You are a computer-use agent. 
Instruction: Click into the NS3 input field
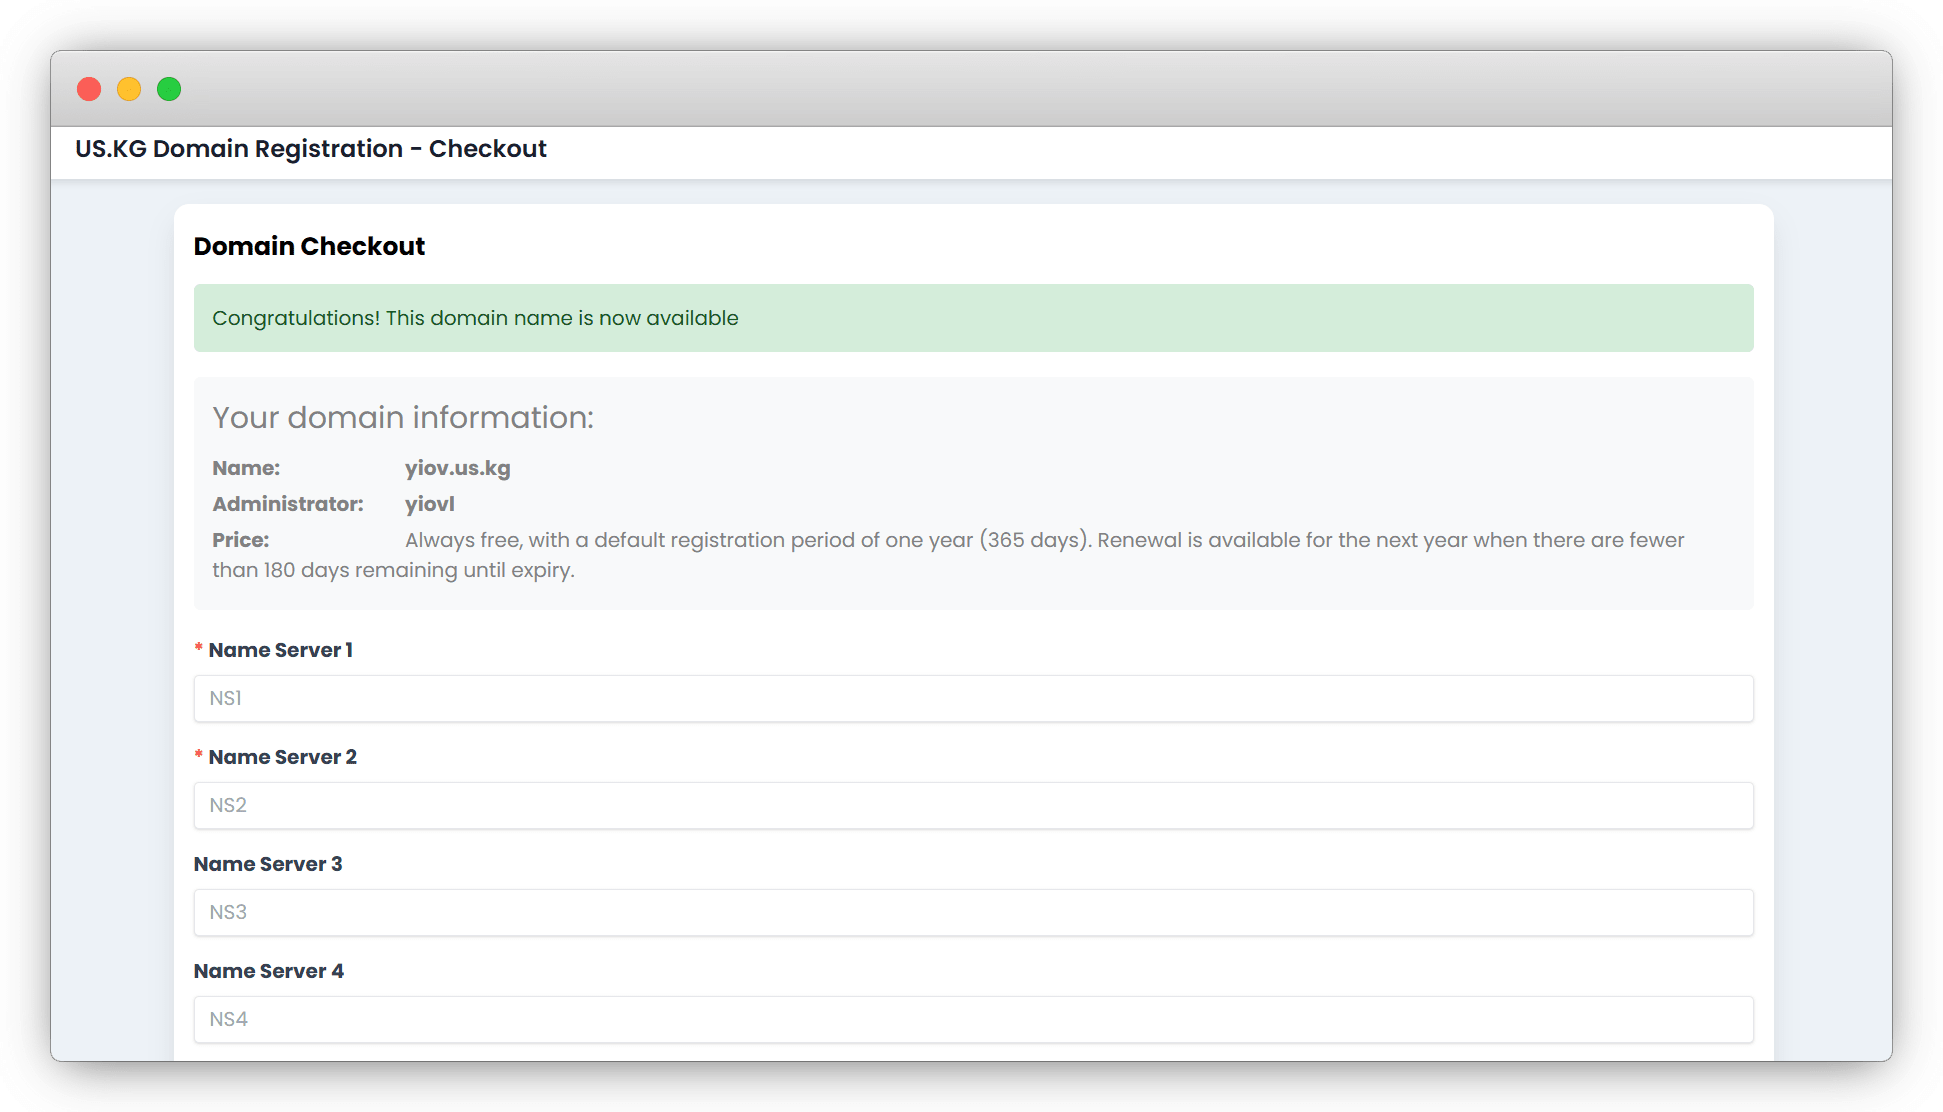pos(972,912)
